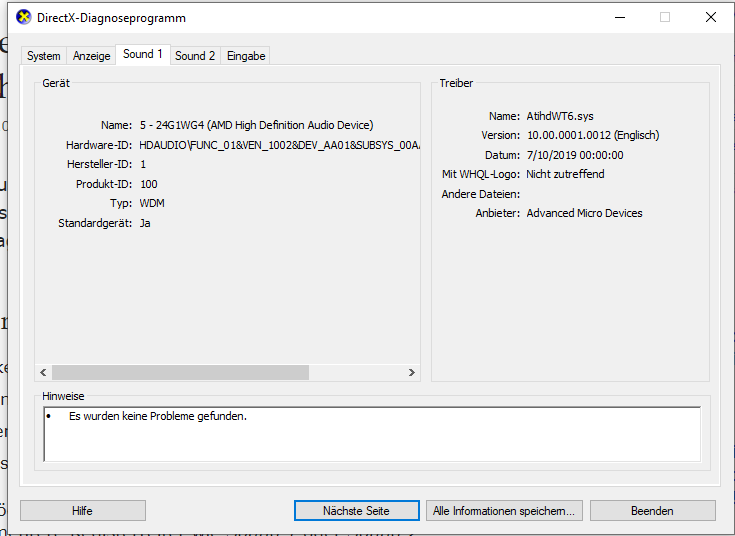
Task: Click the Produkt-ID value 100
Action: [x=149, y=184]
